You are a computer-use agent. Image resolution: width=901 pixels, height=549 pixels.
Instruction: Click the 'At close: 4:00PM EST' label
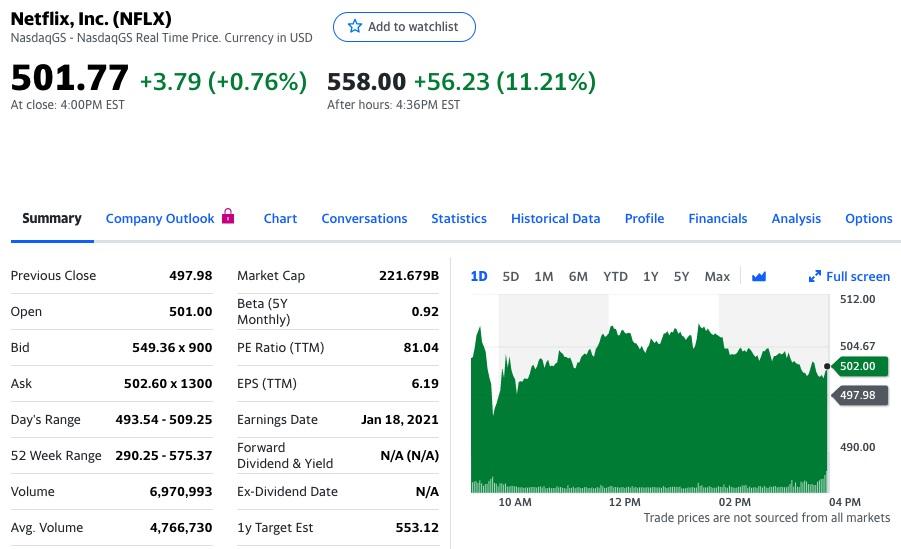pos(68,105)
